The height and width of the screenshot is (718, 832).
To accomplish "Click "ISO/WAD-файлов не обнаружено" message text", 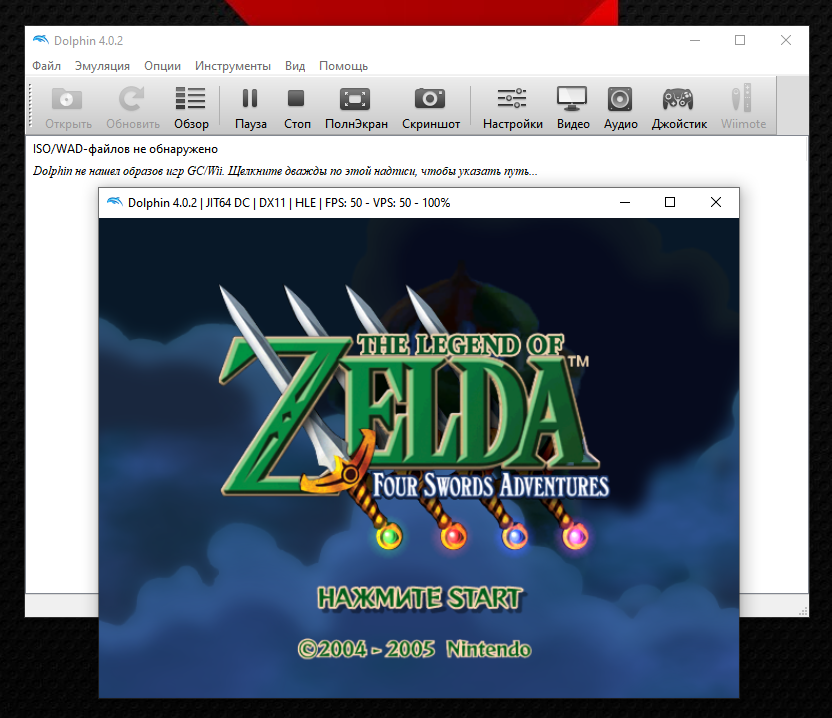I will tap(125, 149).
